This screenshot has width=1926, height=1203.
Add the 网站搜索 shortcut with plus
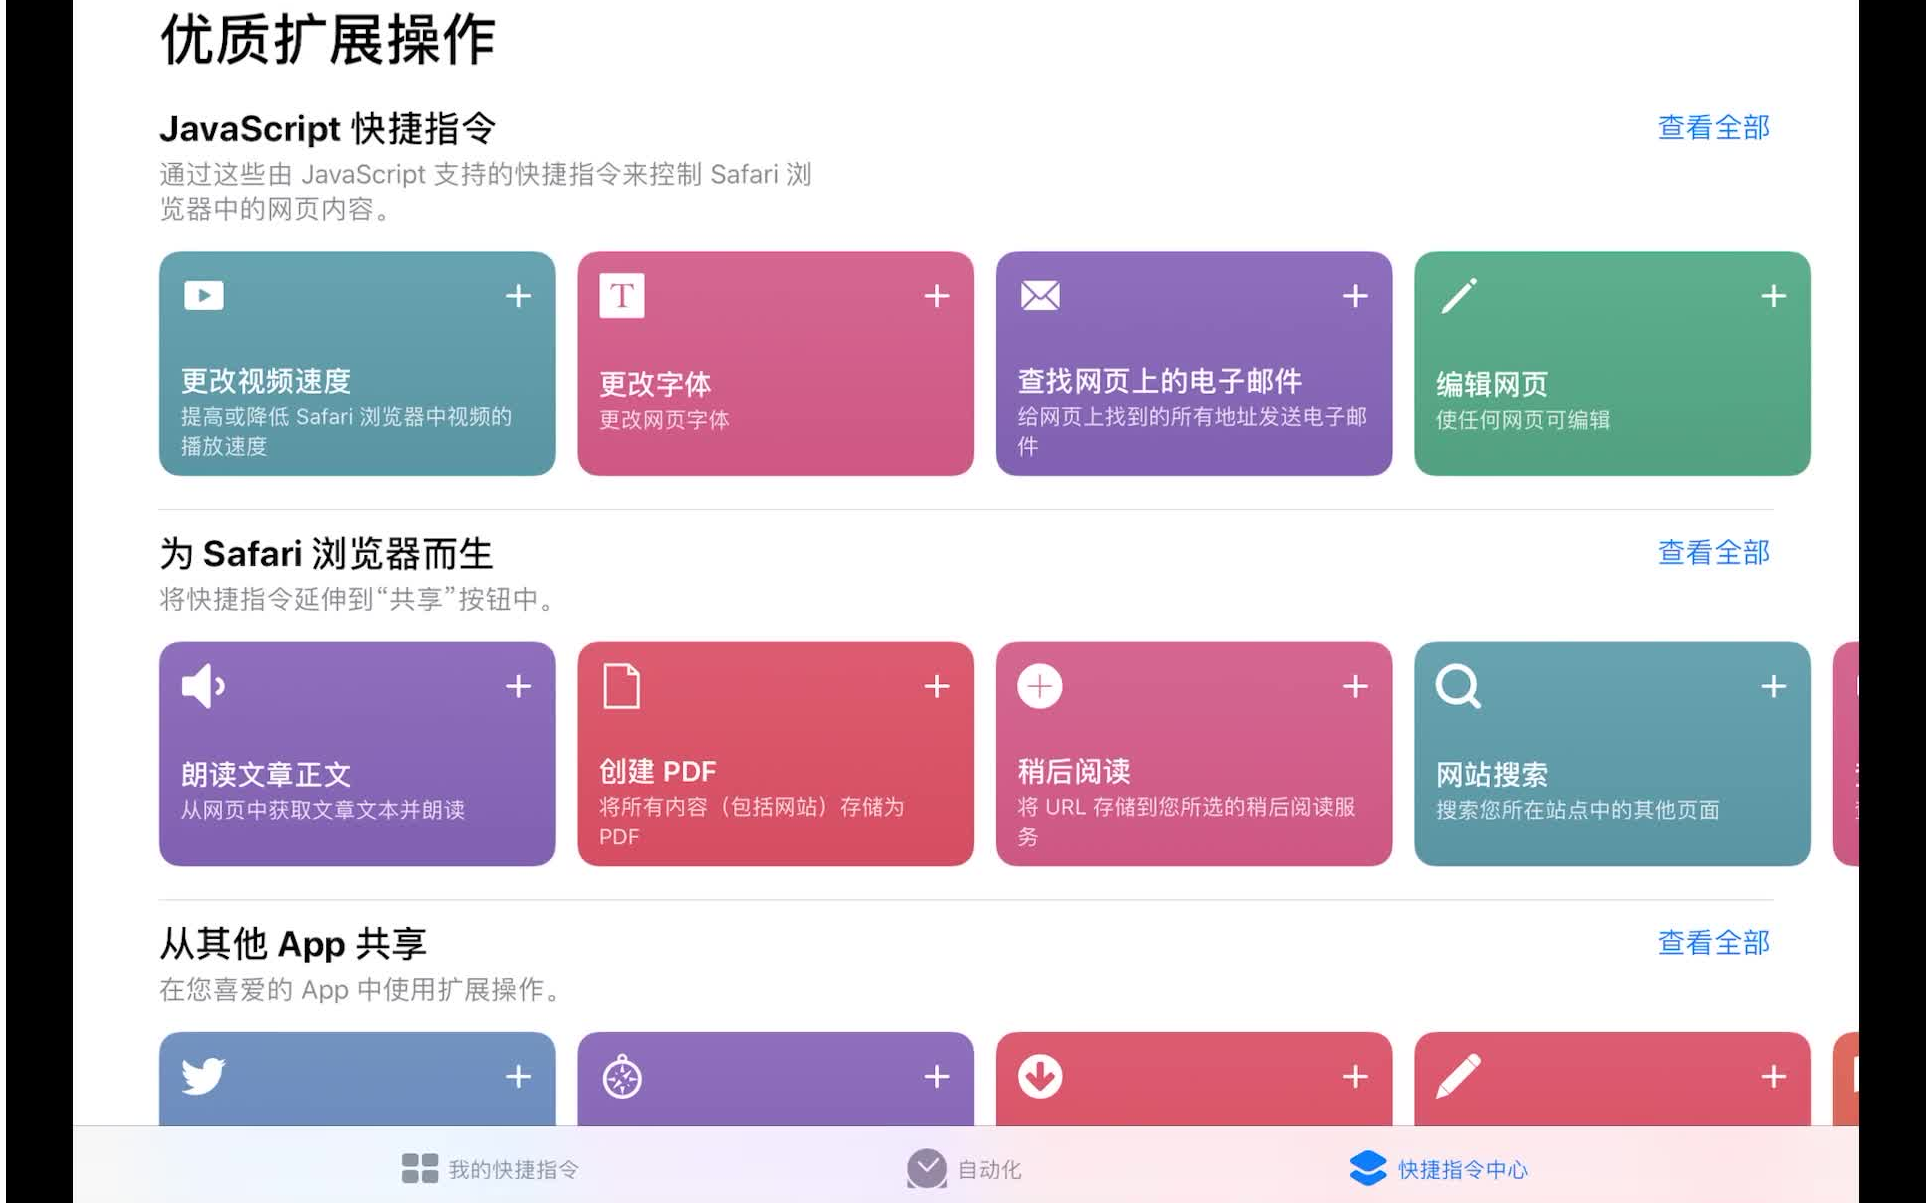click(x=1773, y=686)
